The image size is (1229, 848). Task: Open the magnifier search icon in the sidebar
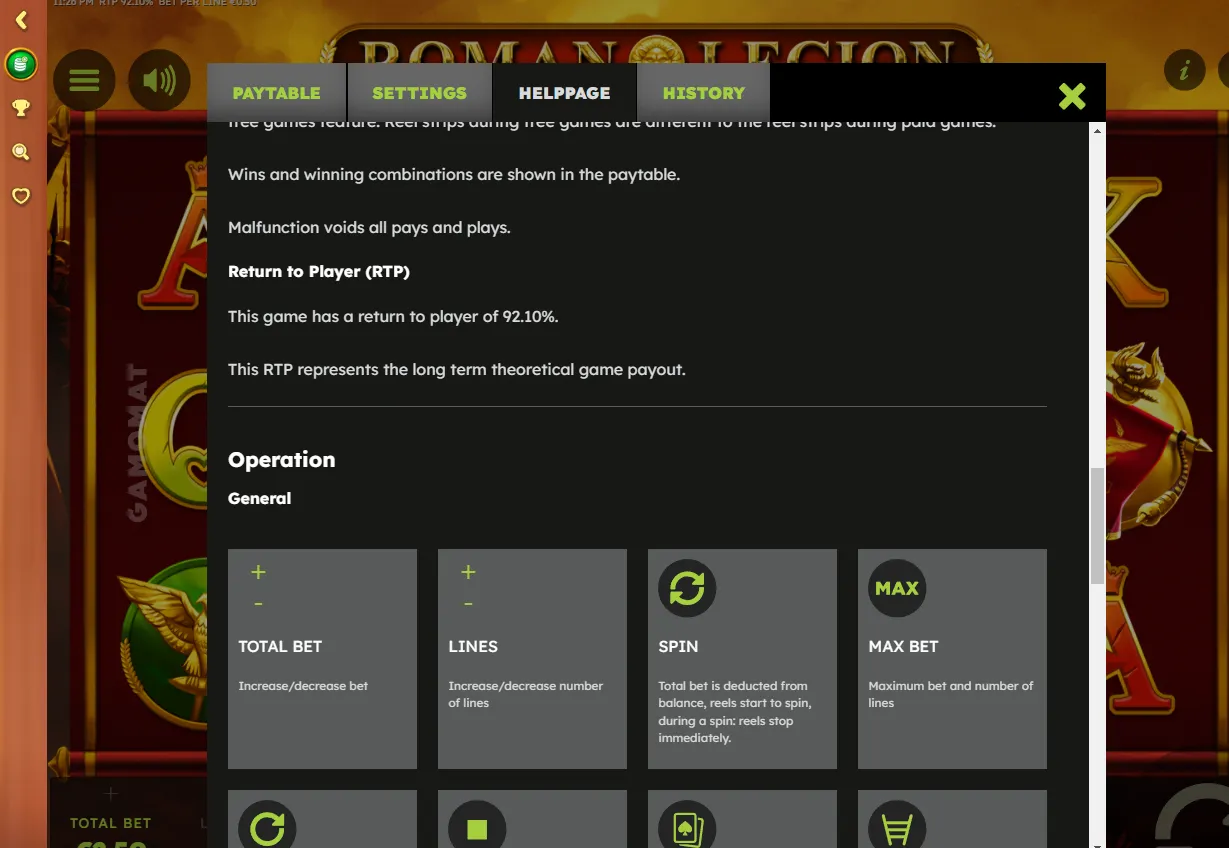(x=21, y=152)
